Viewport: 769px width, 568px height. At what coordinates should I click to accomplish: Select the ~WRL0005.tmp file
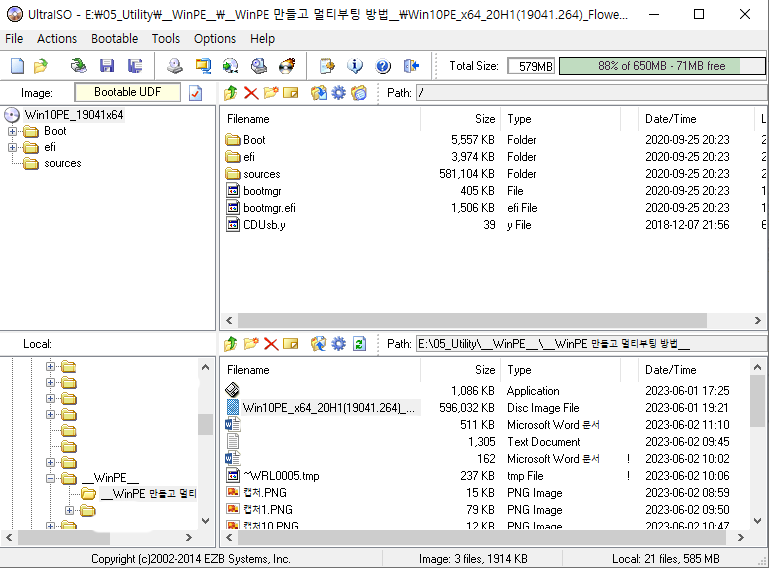(x=281, y=476)
